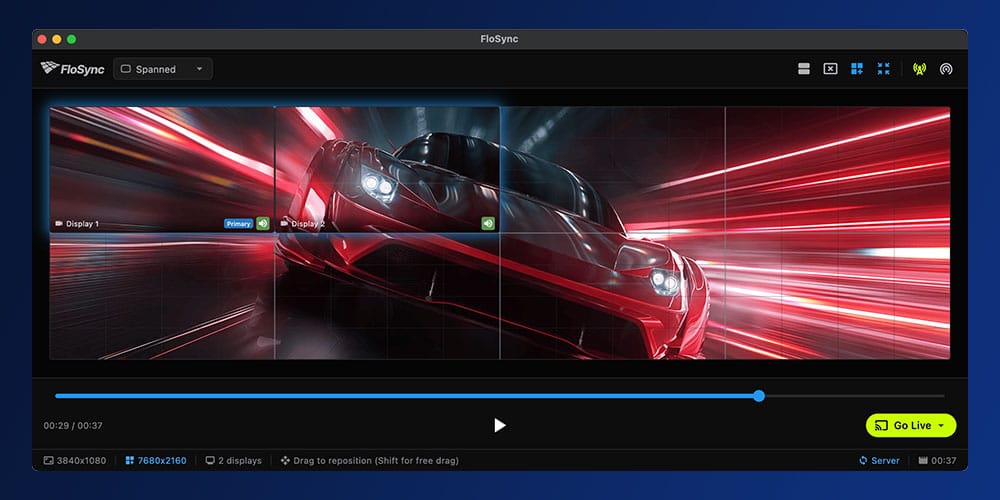
Task: Click the clear display icon with X
Action: [x=830, y=69]
